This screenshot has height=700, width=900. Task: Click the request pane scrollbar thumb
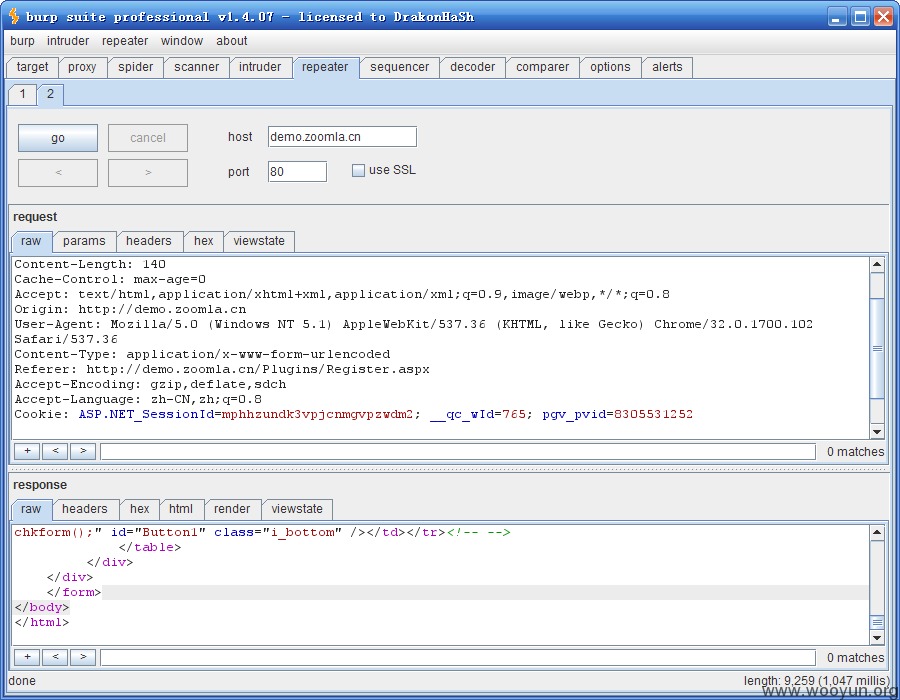(876, 348)
